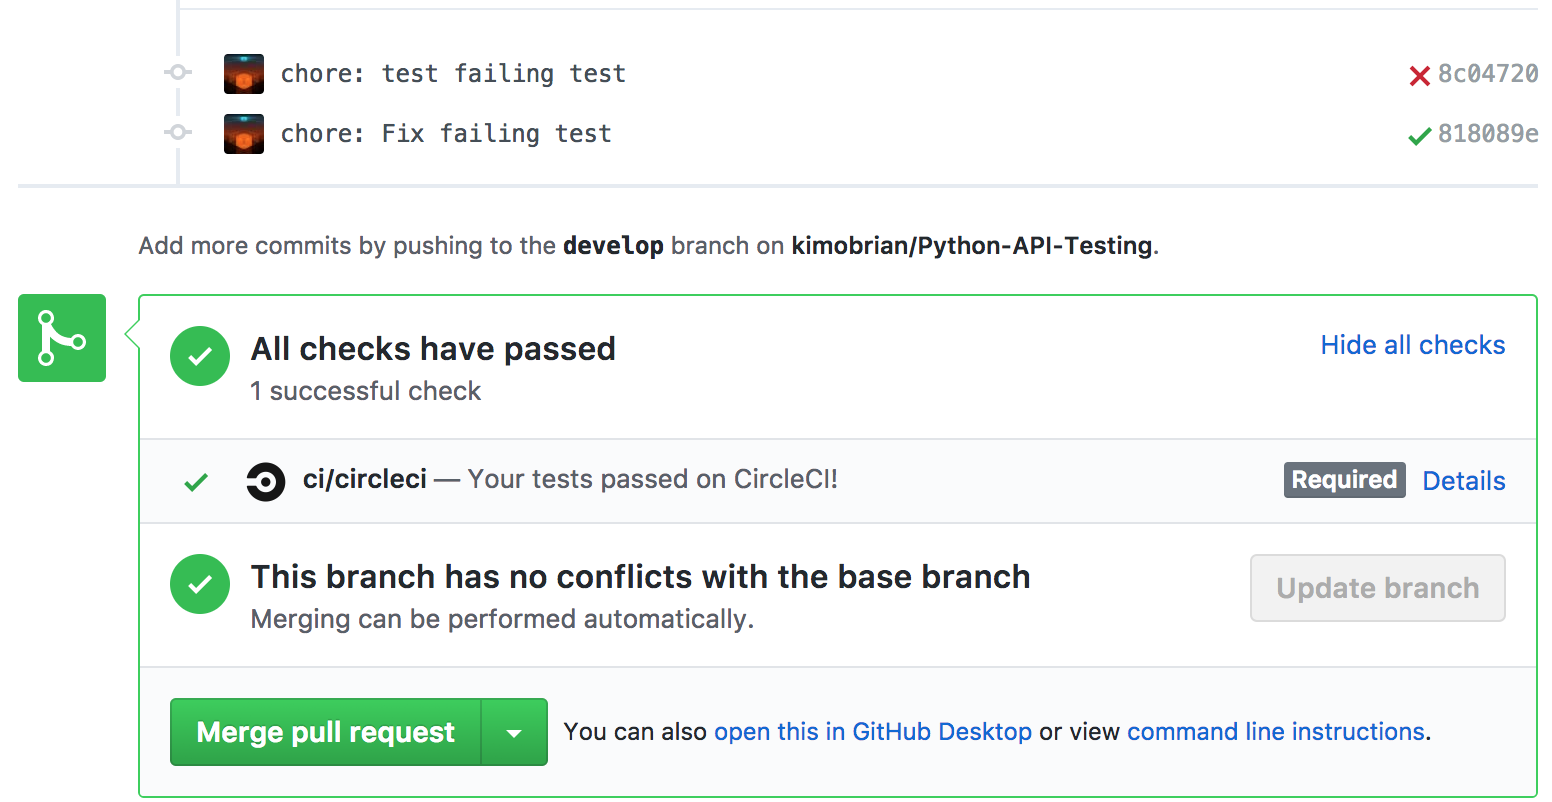Click the avatar on the 'chore: test failing test' commit
Screen dimensions: 1552x802
243,72
